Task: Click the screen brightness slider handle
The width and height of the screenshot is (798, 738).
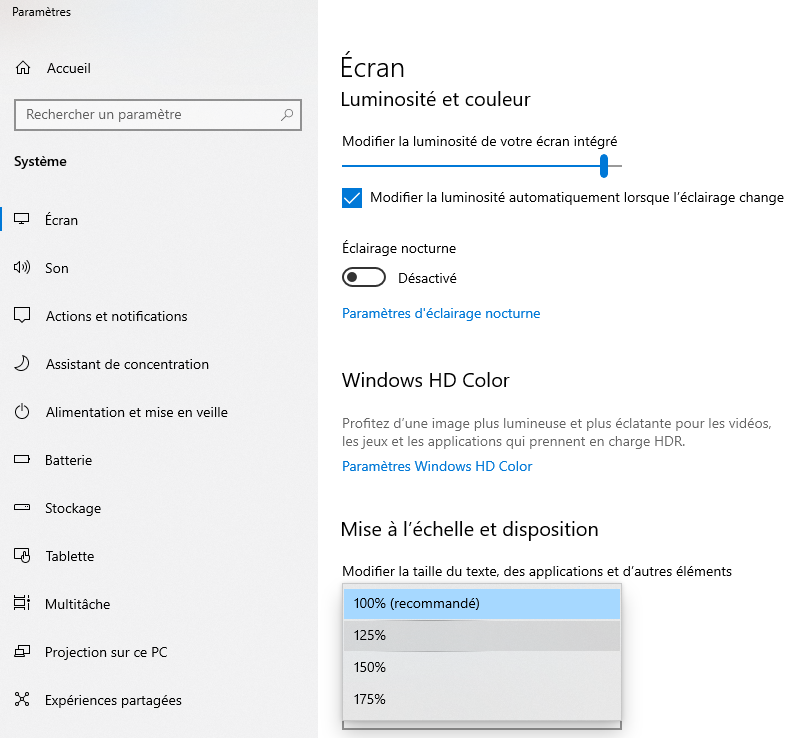Action: (604, 165)
